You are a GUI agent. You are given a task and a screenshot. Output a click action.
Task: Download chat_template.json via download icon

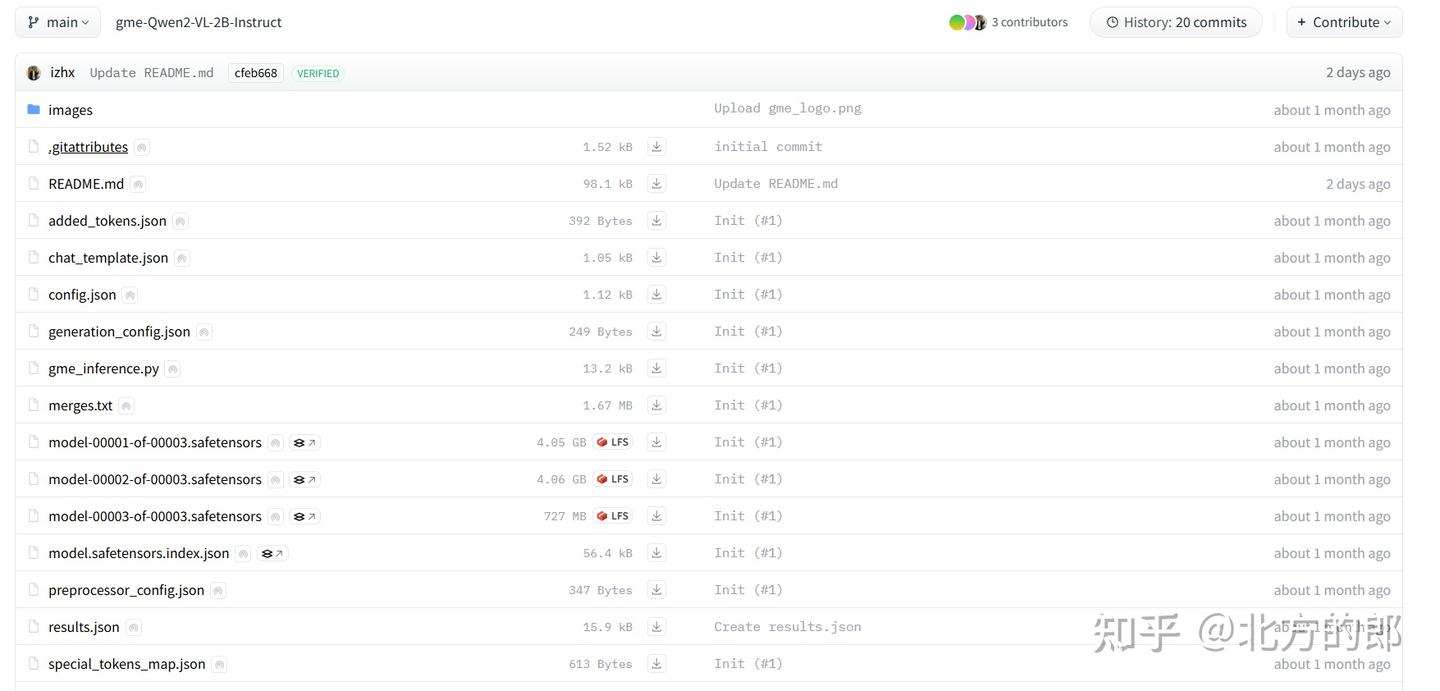(656, 258)
